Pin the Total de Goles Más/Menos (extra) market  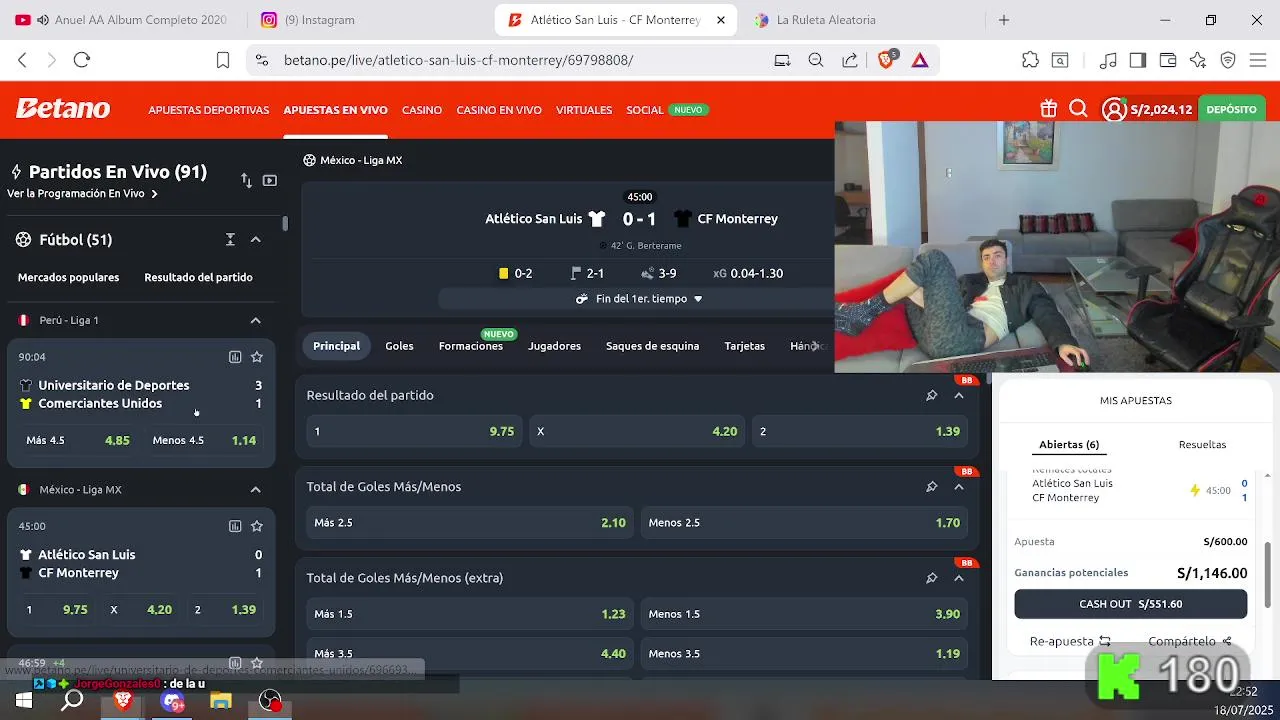[x=932, y=578]
